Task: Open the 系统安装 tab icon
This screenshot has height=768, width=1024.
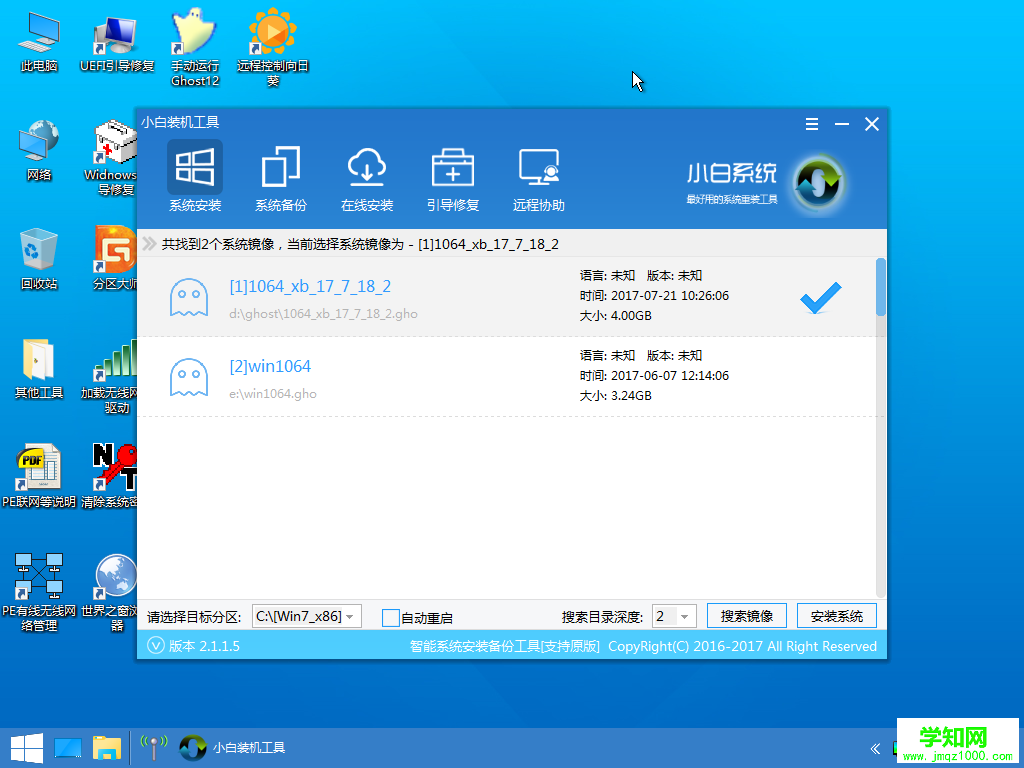Action: point(195,167)
